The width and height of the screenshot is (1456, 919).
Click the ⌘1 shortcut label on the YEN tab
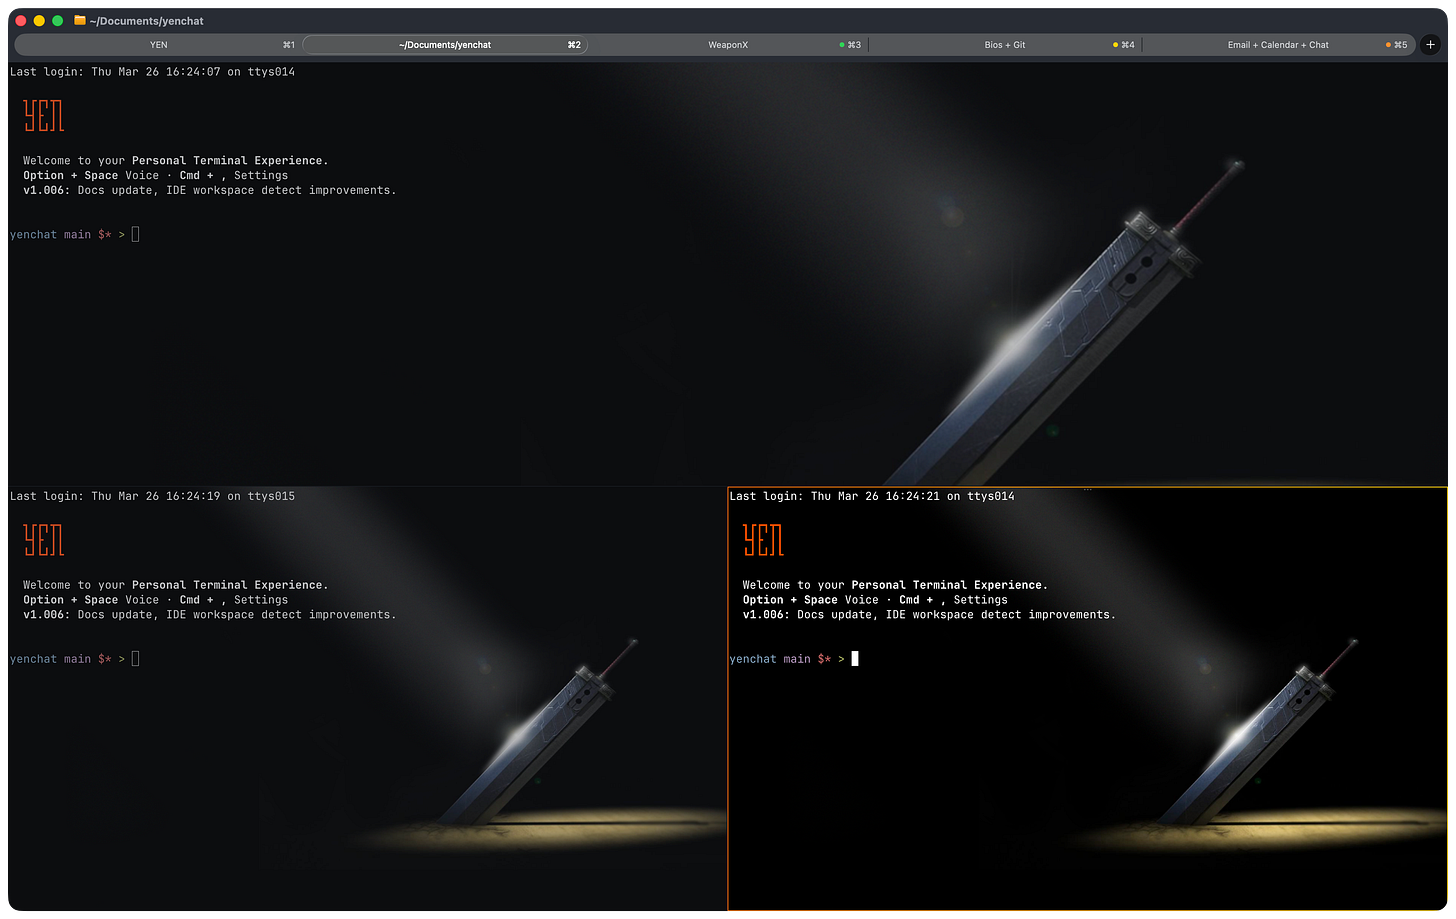289,45
